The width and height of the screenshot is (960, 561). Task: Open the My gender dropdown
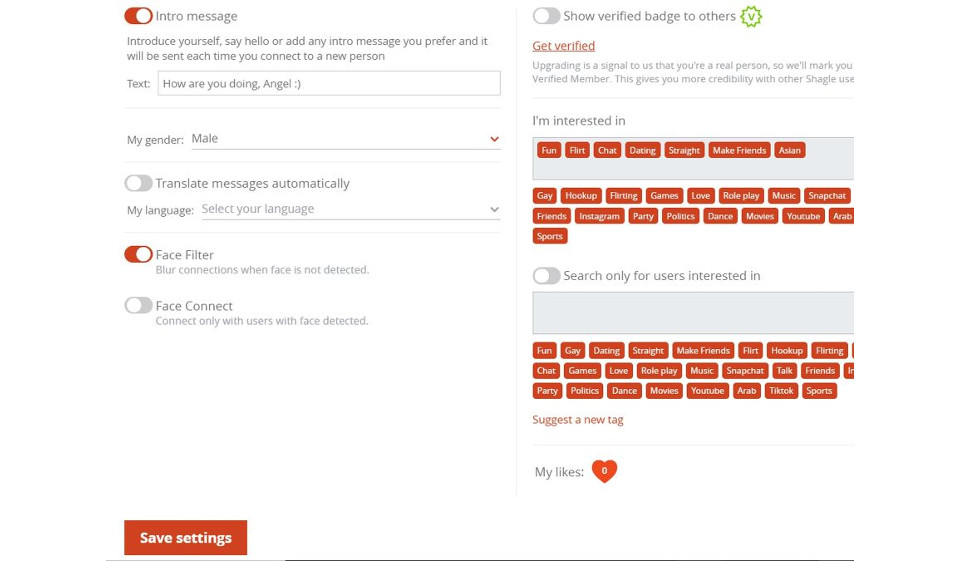point(345,139)
